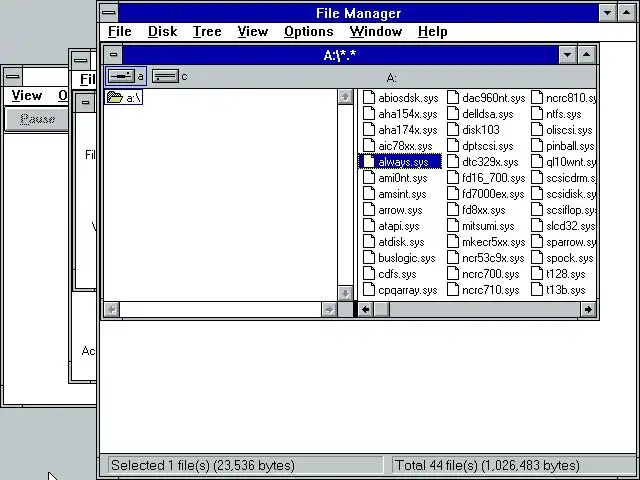Viewport: 640px width, 480px height.
Task: Click the aic78xx.sys file icon
Action: click(369, 145)
